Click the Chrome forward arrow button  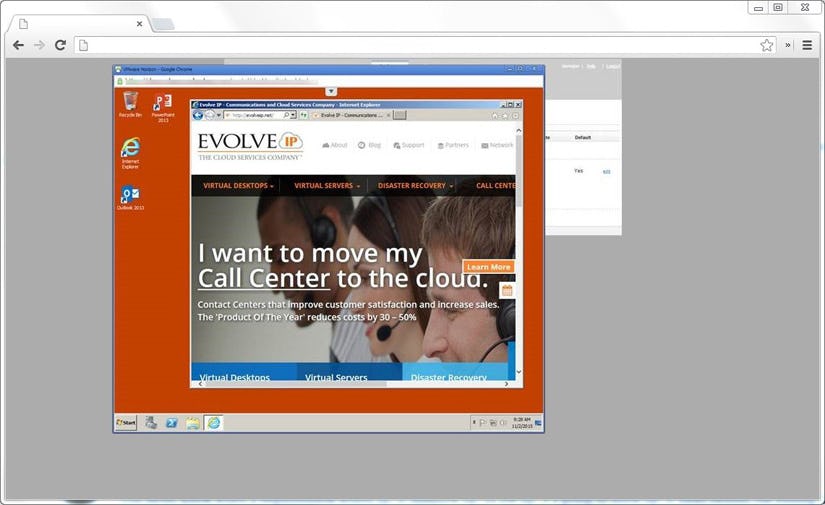click(x=39, y=45)
